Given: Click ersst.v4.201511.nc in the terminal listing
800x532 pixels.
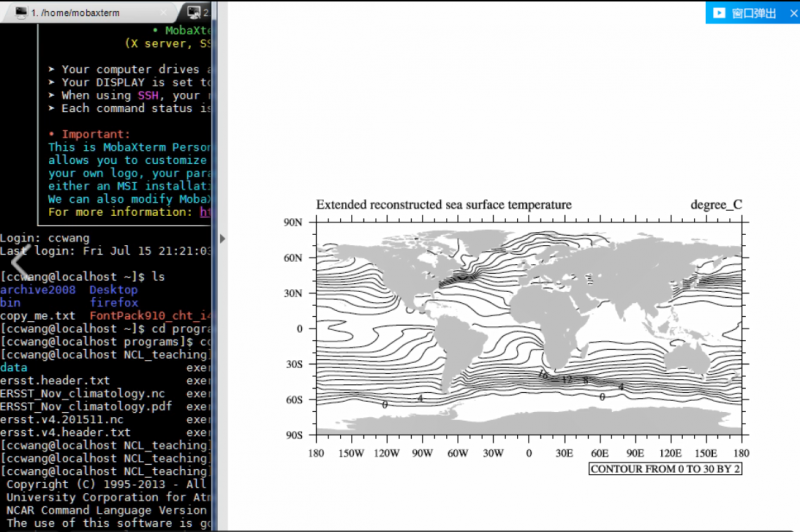Looking at the screenshot, I should [x=61, y=419].
